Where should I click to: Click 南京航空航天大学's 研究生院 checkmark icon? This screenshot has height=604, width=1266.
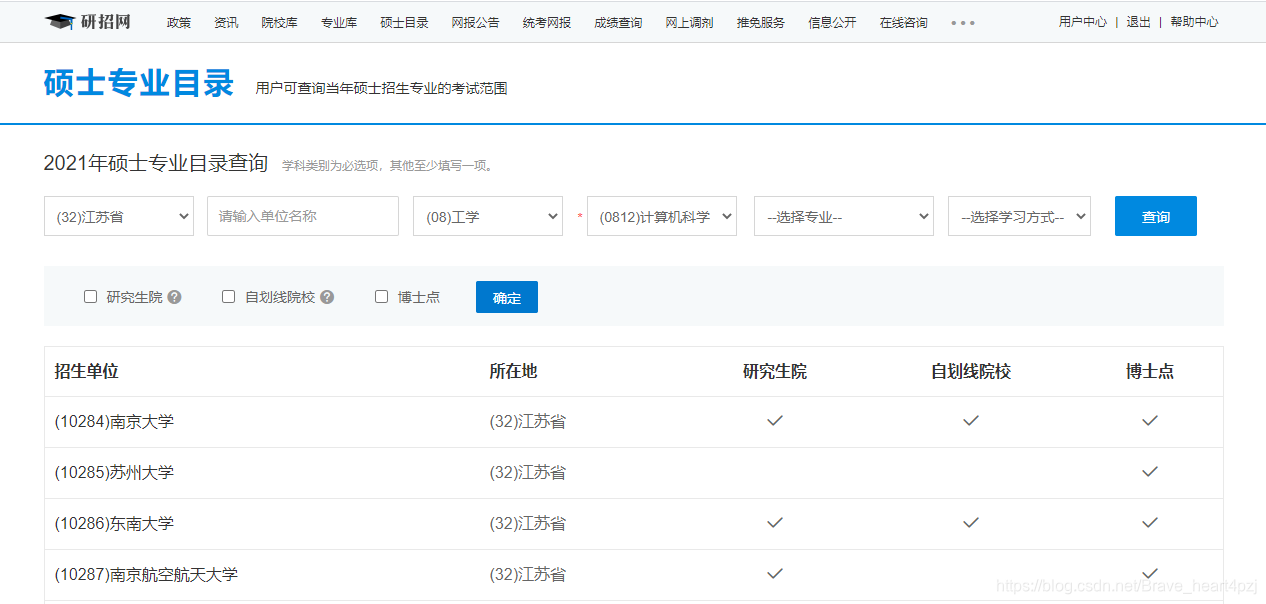tap(775, 573)
